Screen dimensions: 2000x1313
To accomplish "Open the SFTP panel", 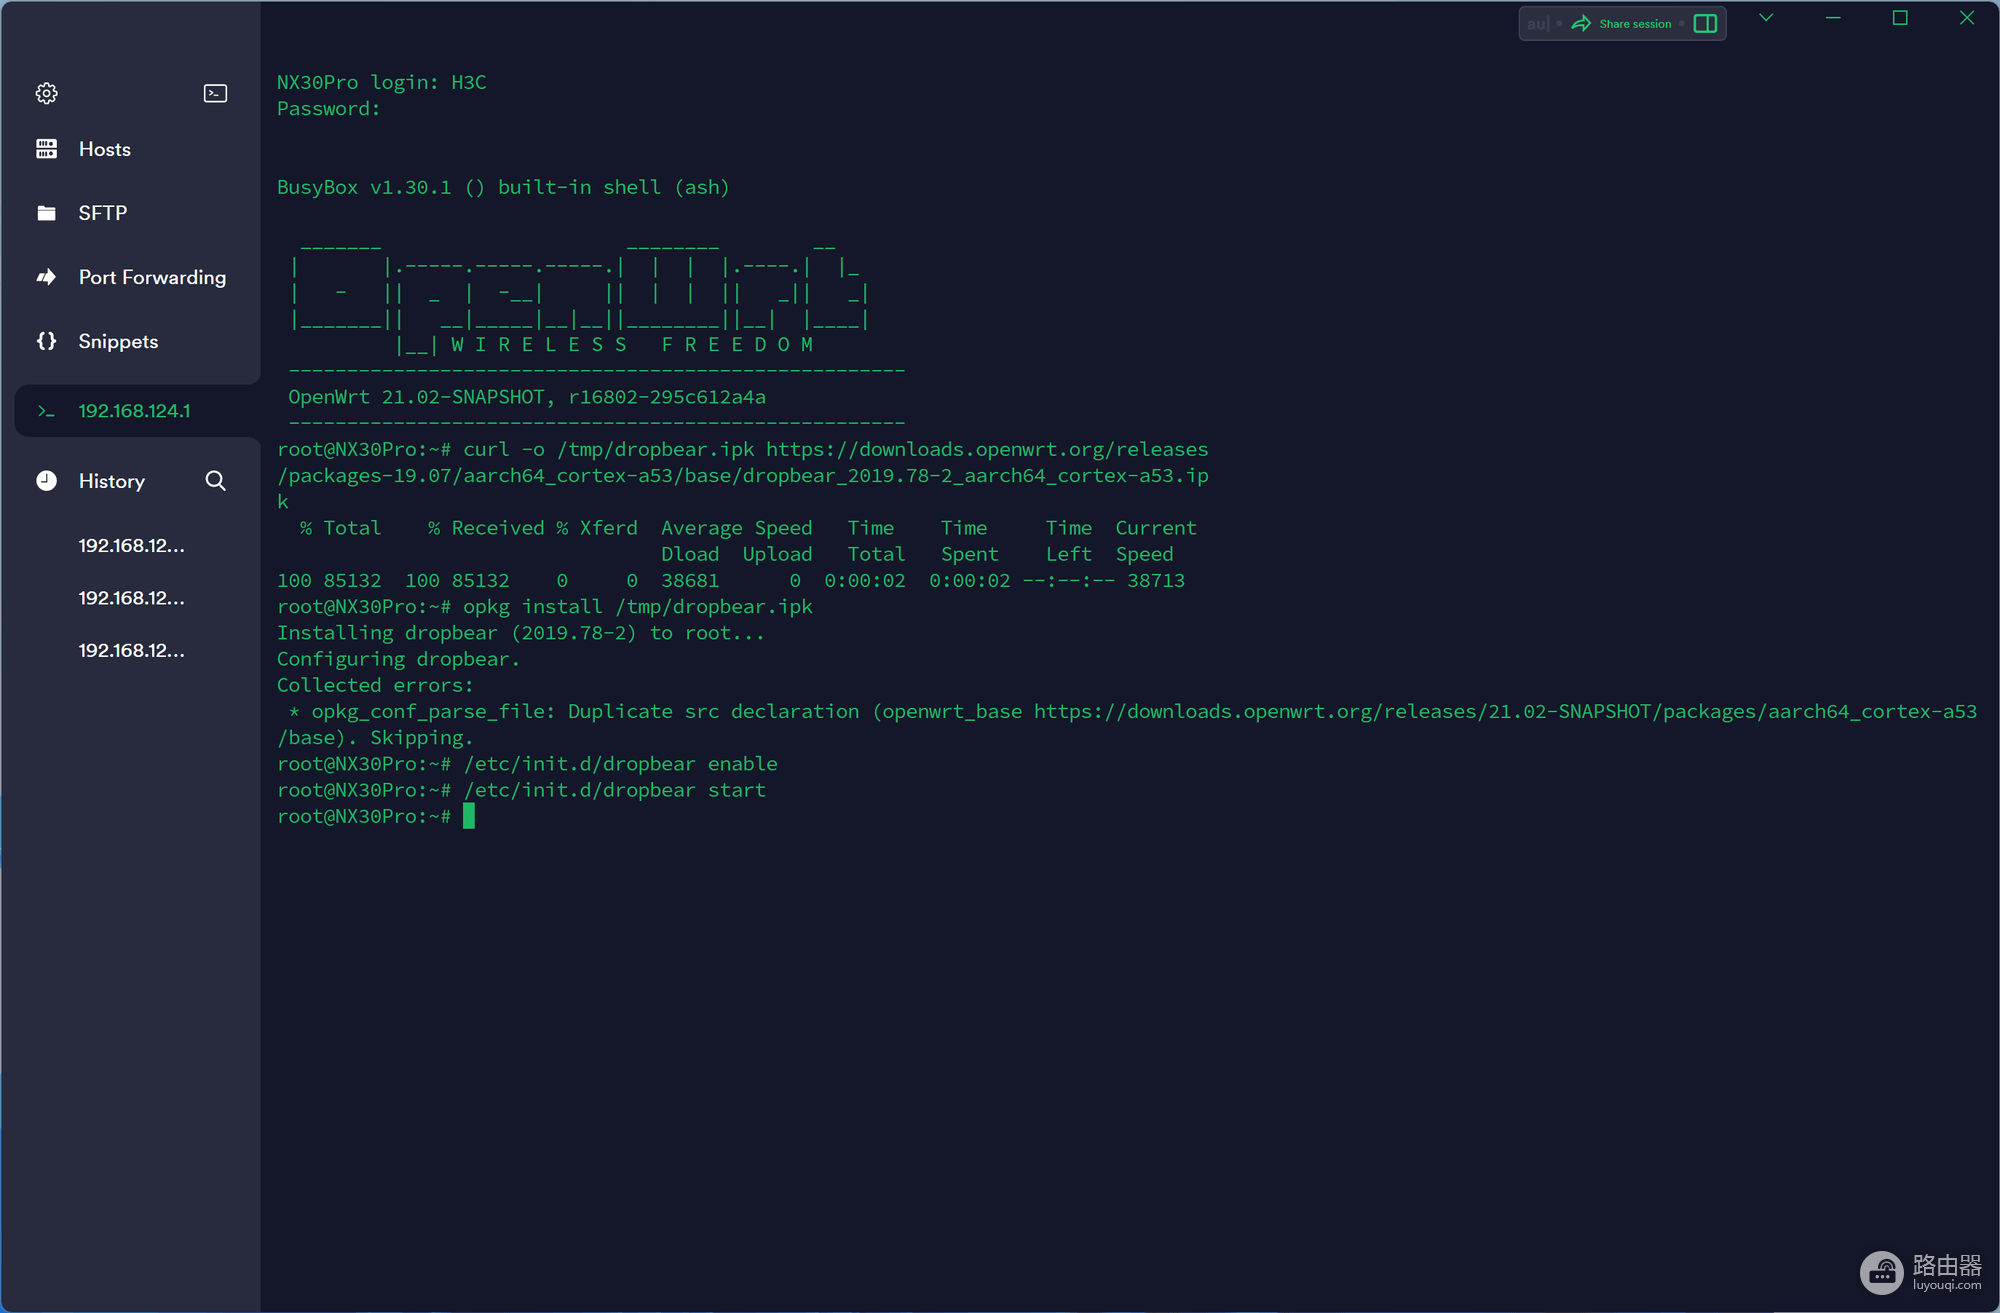I will 102,213.
